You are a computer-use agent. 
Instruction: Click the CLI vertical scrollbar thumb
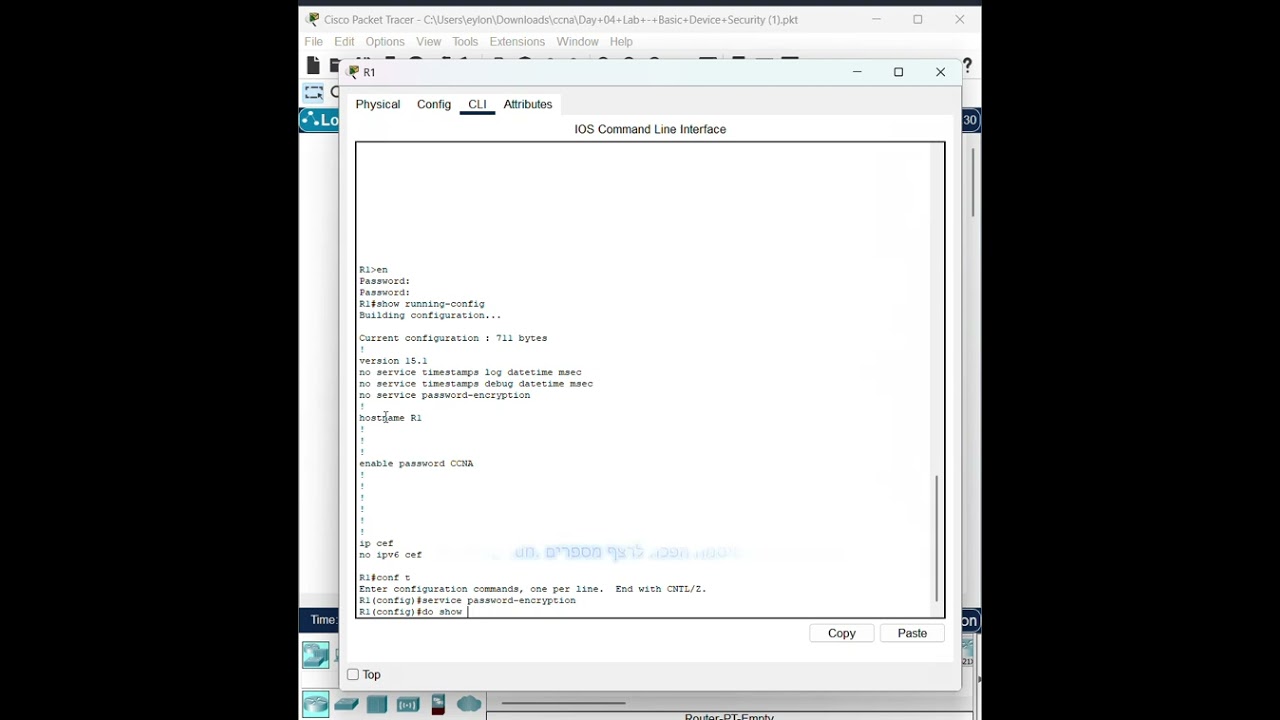pos(937,538)
